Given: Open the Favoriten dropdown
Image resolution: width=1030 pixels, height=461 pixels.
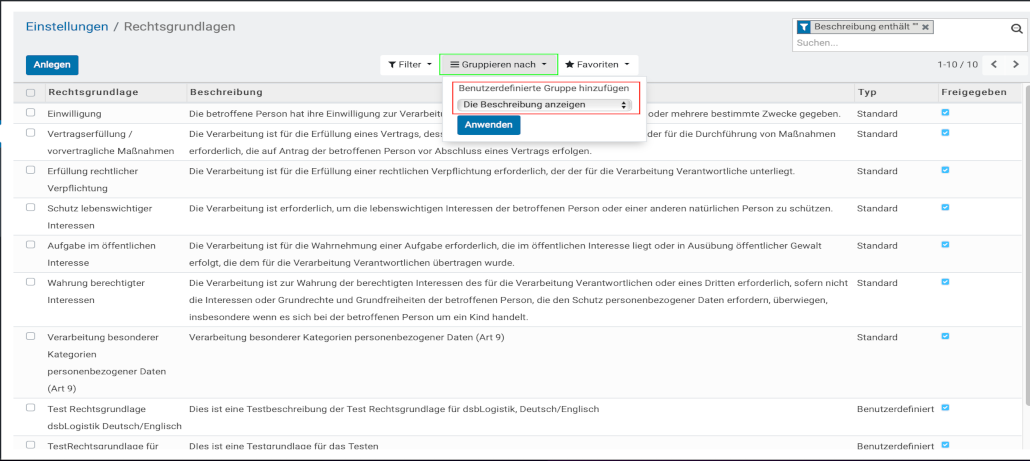Looking at the screenshot, I should click(x=597, y=64).
